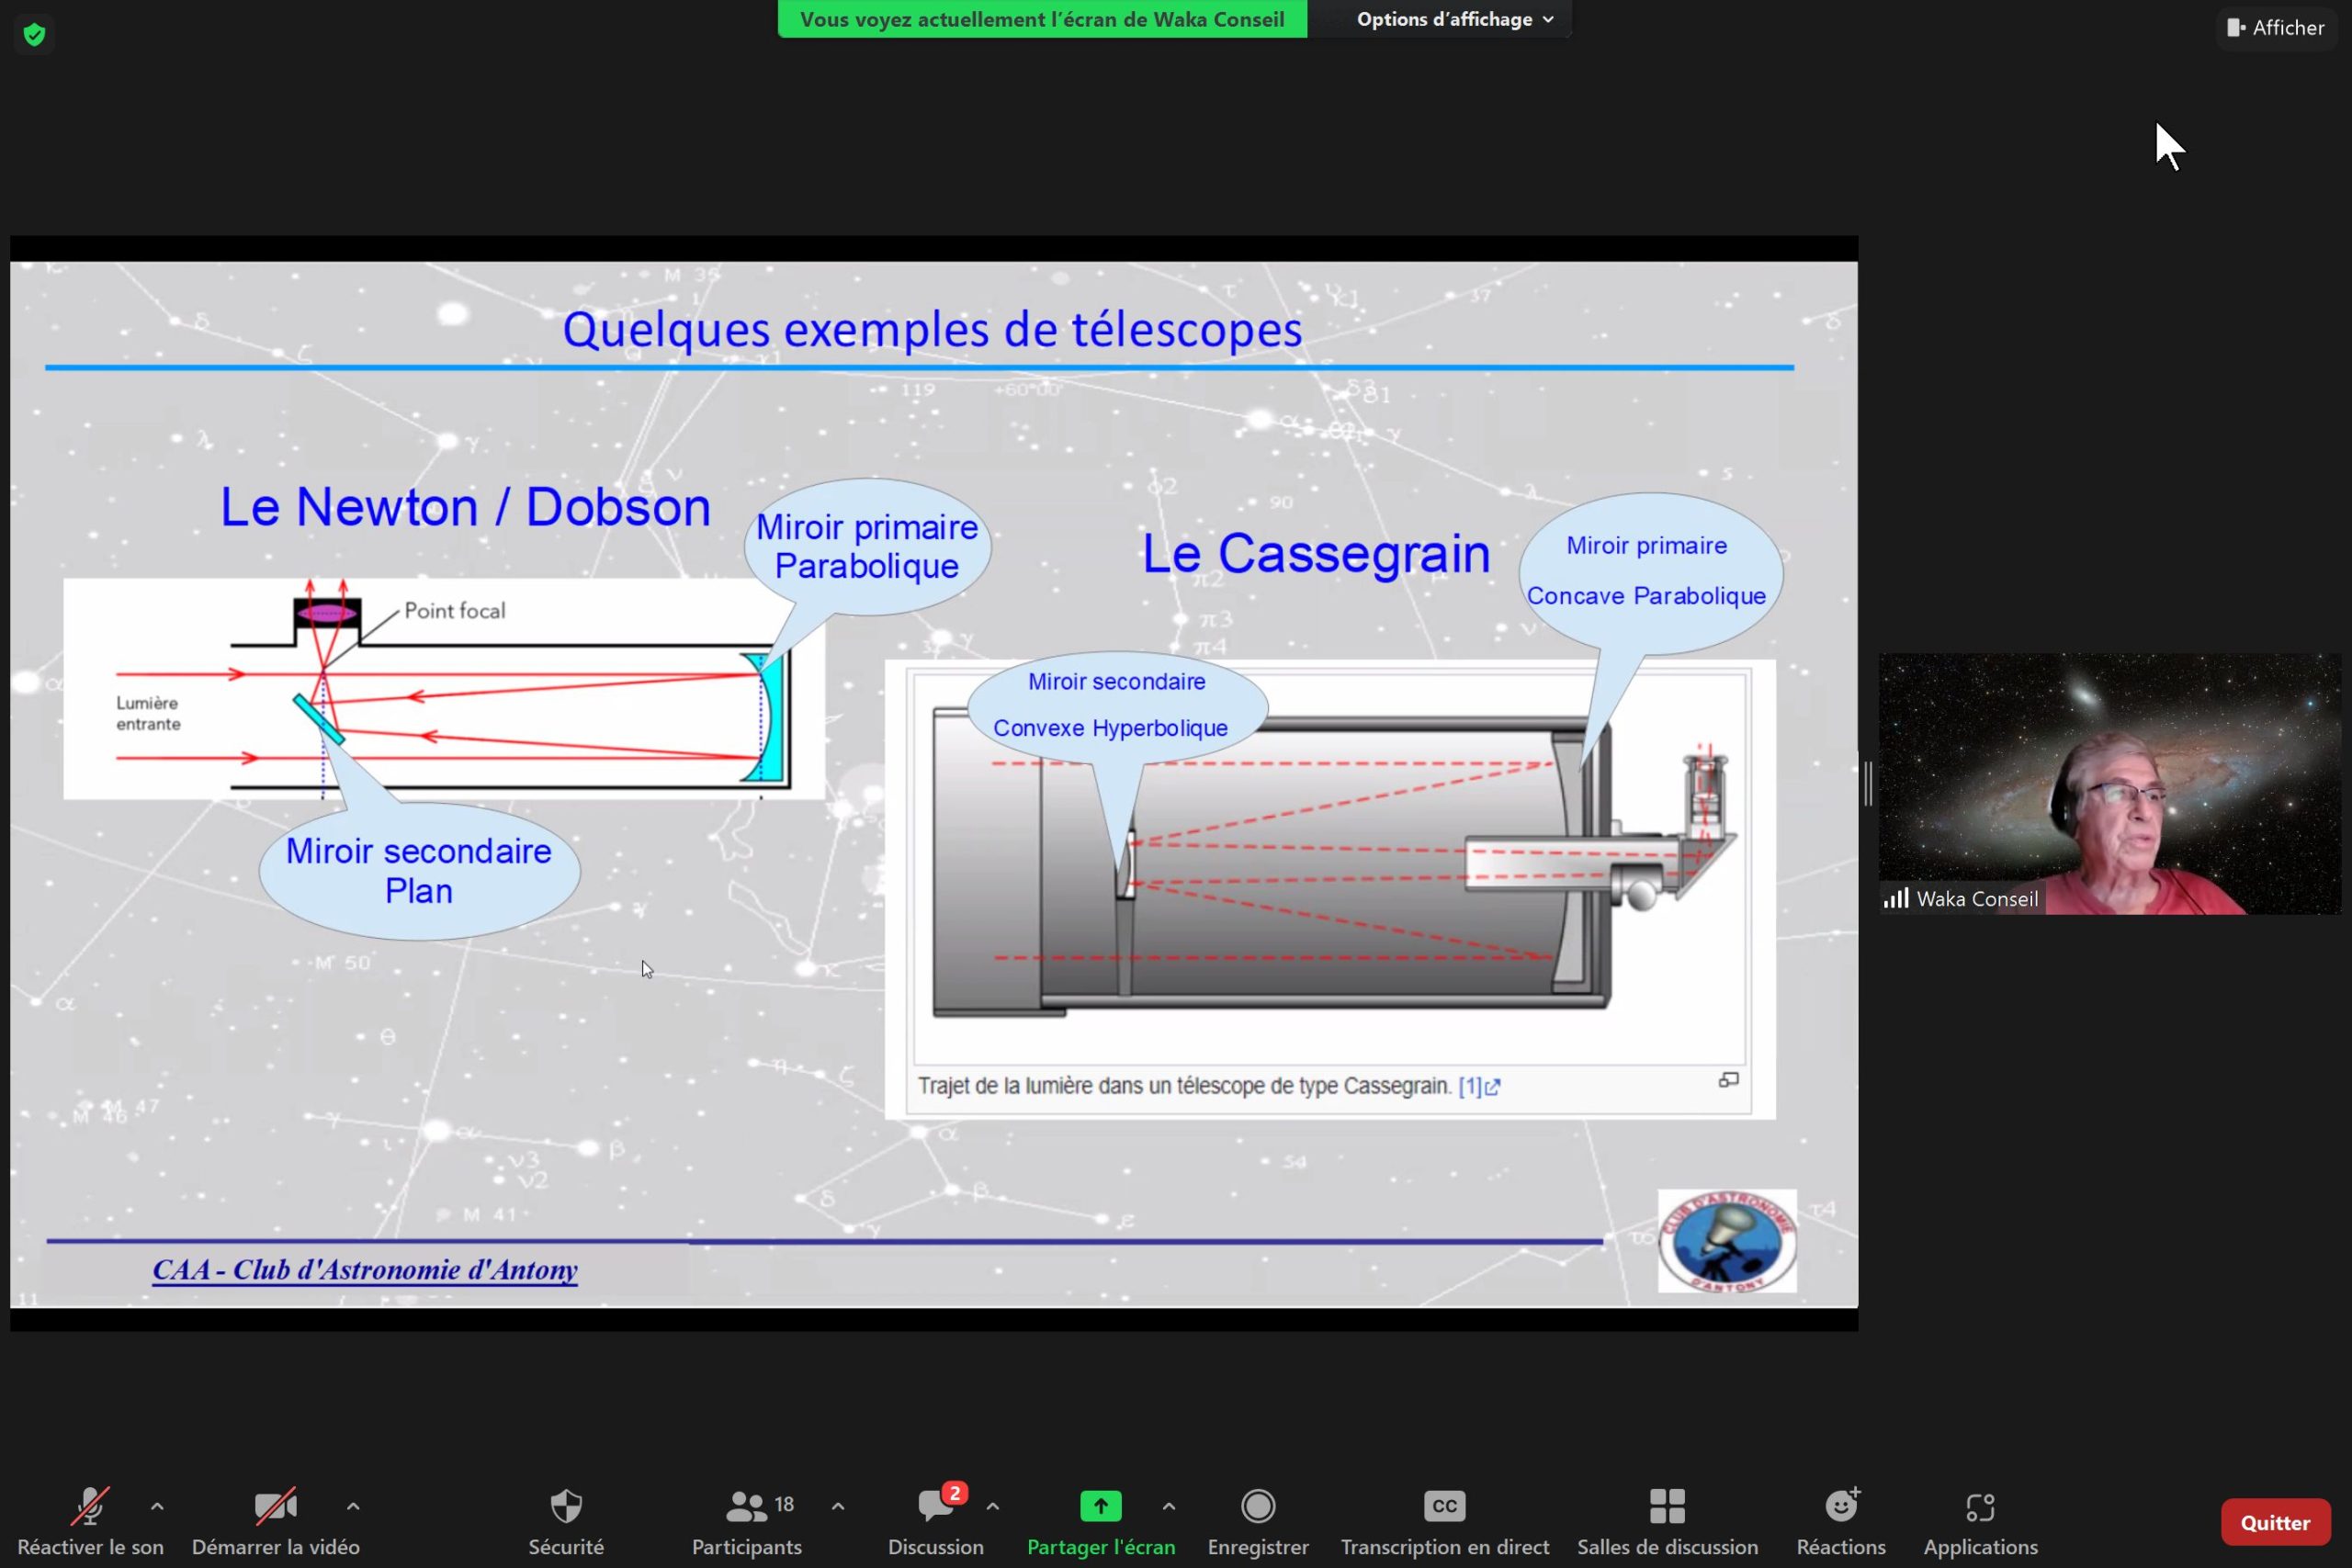This screenshot has width=2352, height=1568.
Task: Expand chevron beside Discussion
Action: tap(992, 1506)
